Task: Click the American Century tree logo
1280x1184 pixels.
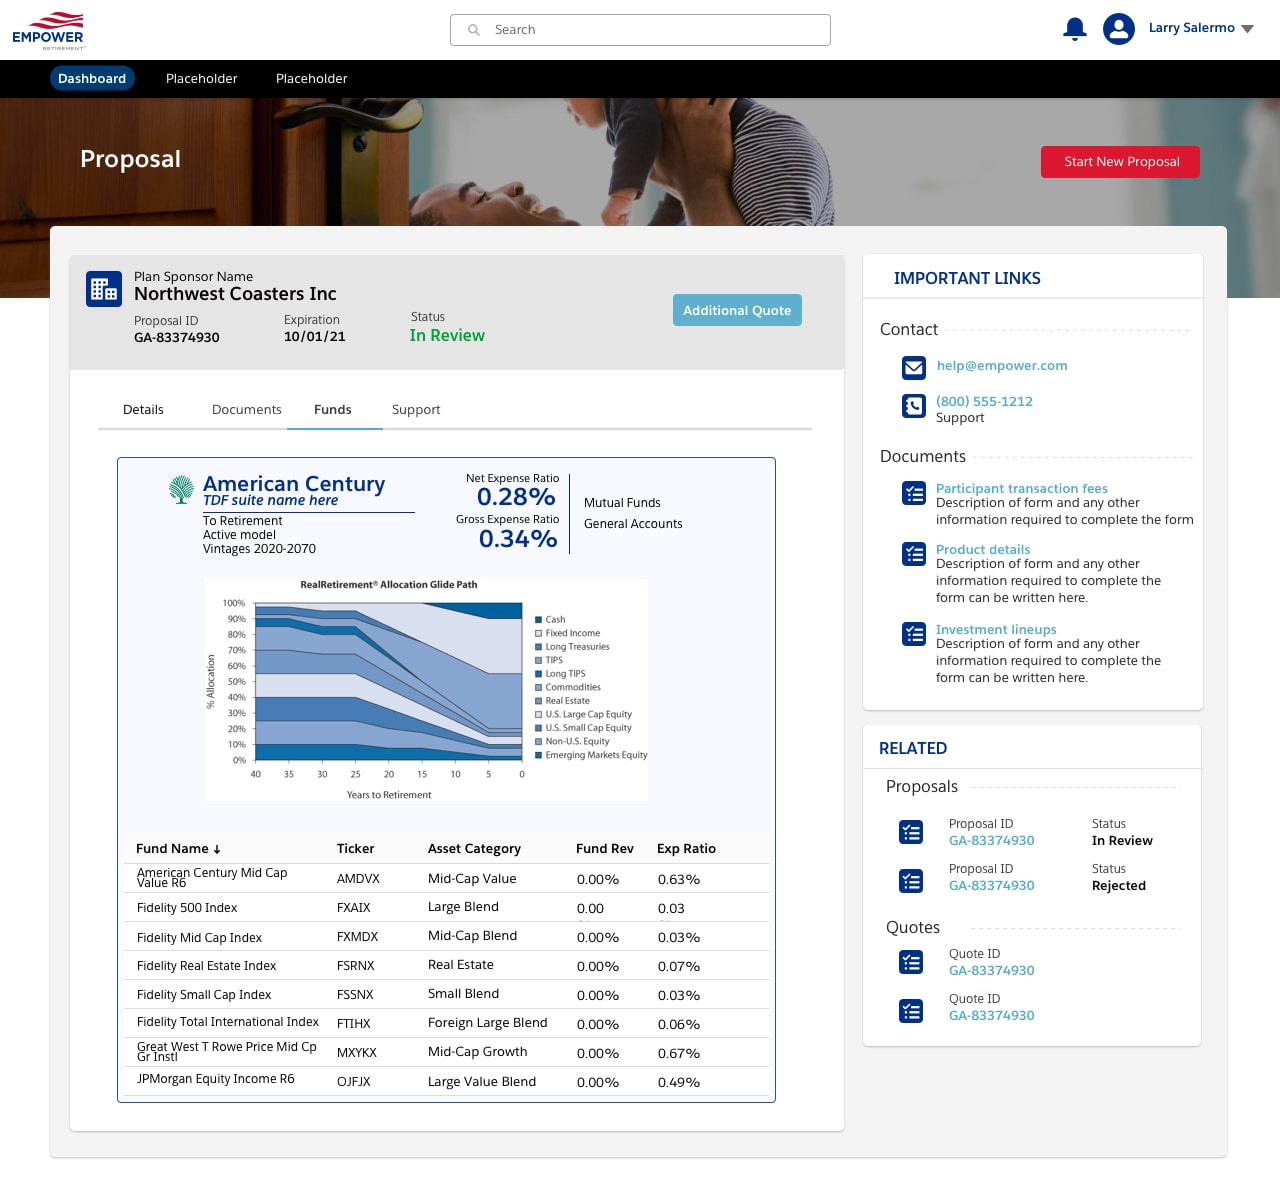Action: tap(181, 489)
